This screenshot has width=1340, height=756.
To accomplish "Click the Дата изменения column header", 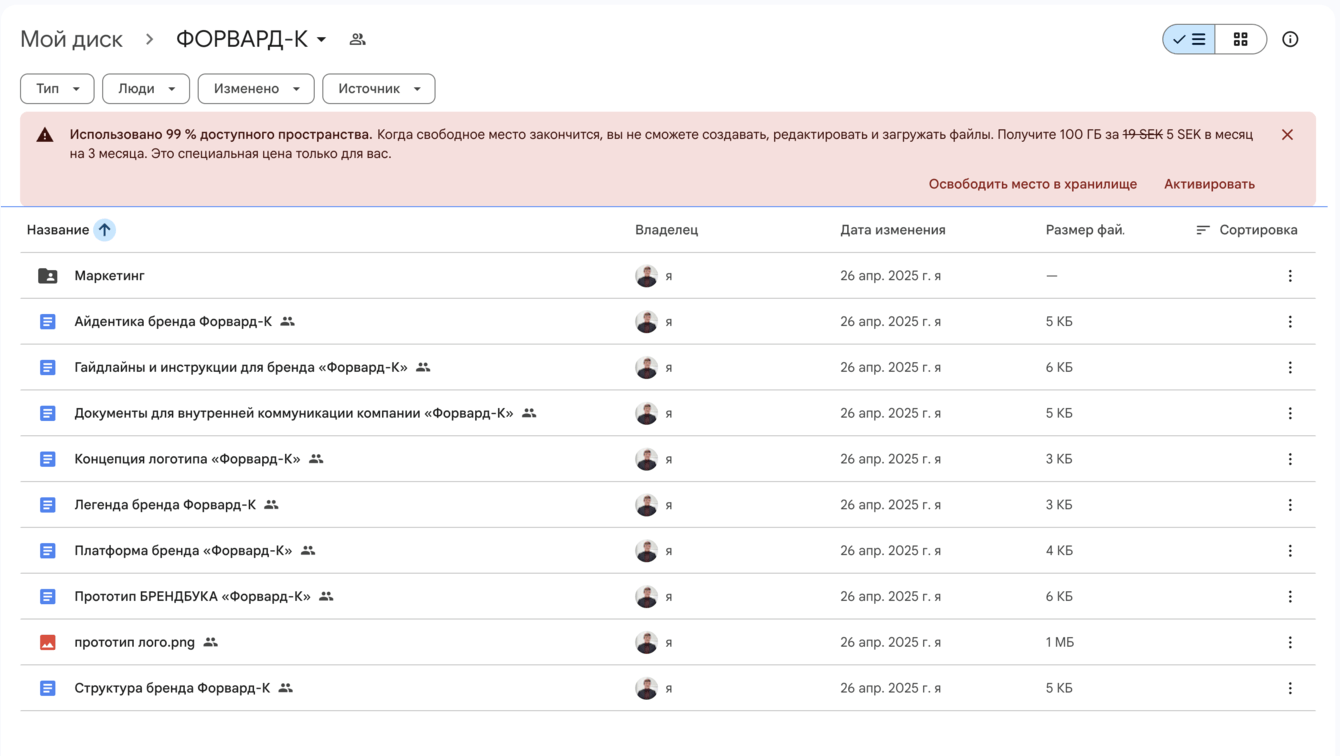I will tap(893, 230).
